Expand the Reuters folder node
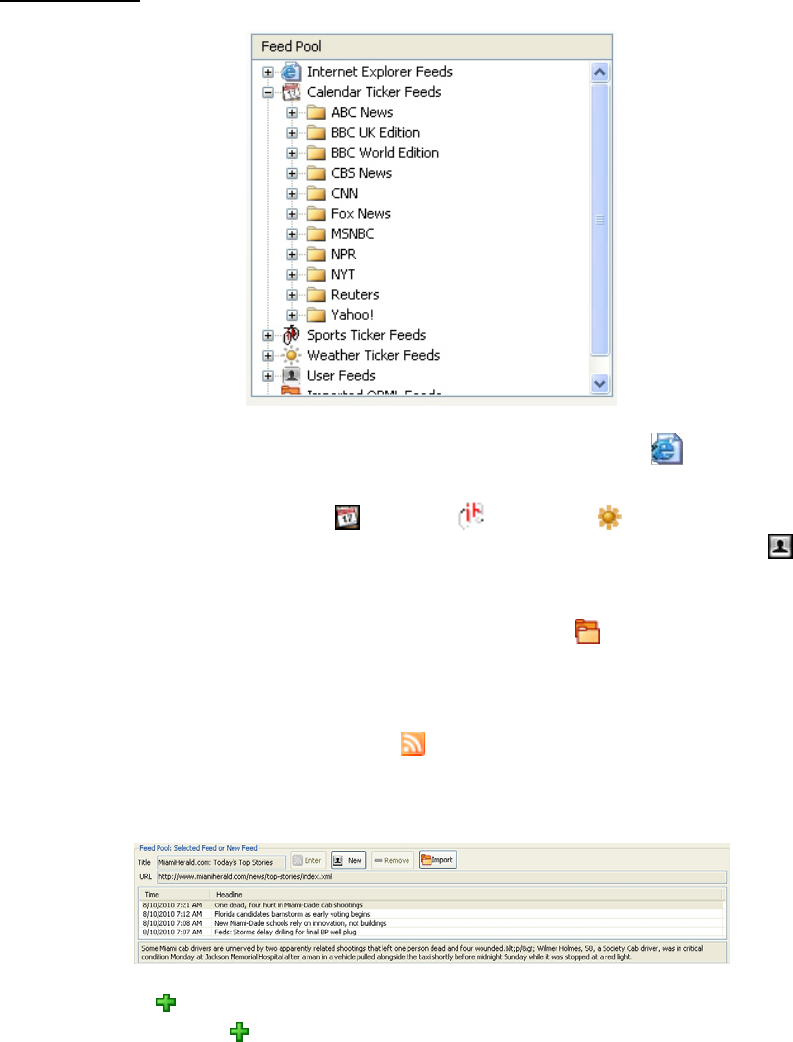793x1042 pixels. 292,295
